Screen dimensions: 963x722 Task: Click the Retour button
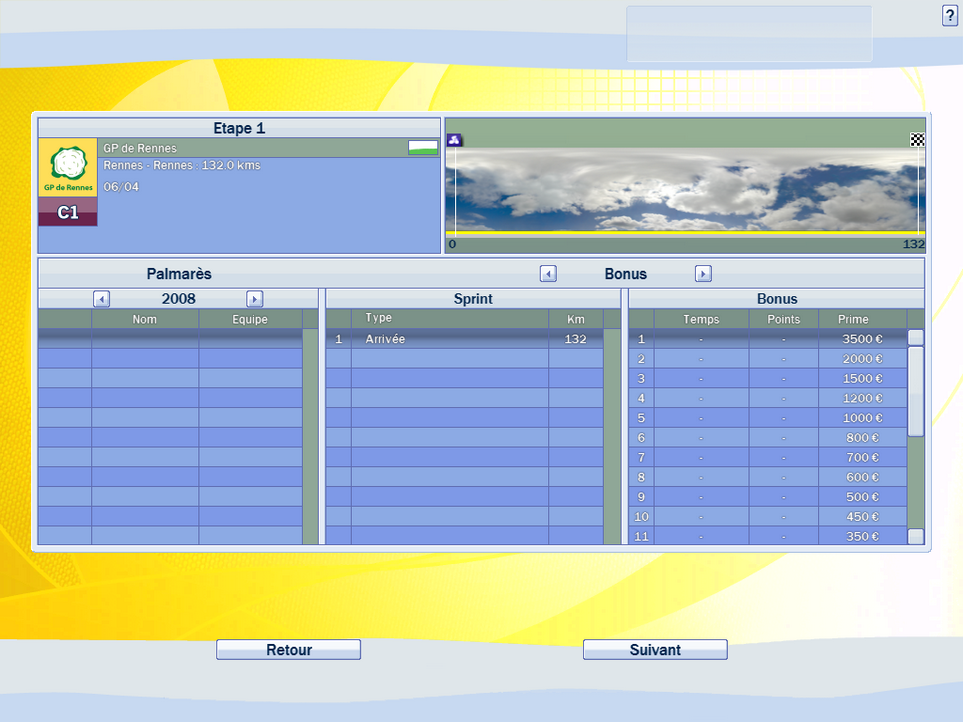(x=289, y=650)
